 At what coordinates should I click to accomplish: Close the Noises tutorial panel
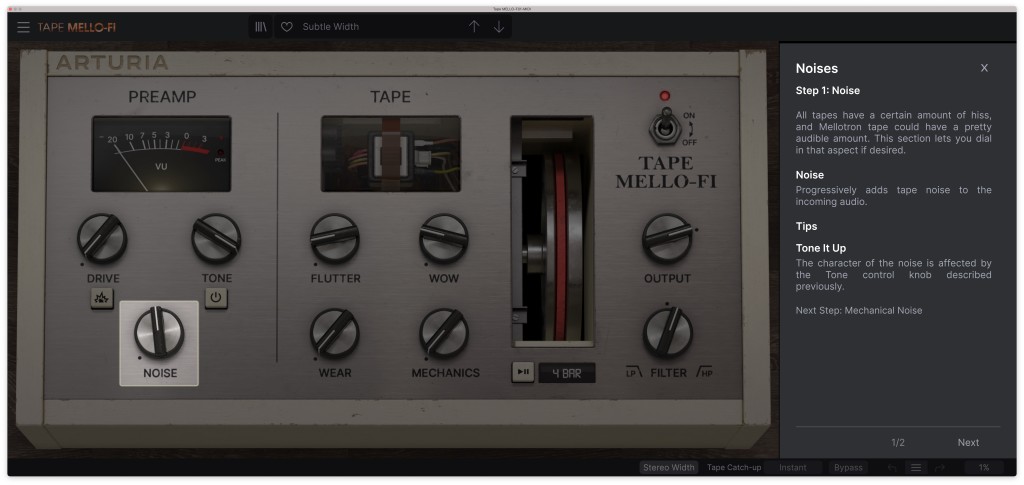984,68
